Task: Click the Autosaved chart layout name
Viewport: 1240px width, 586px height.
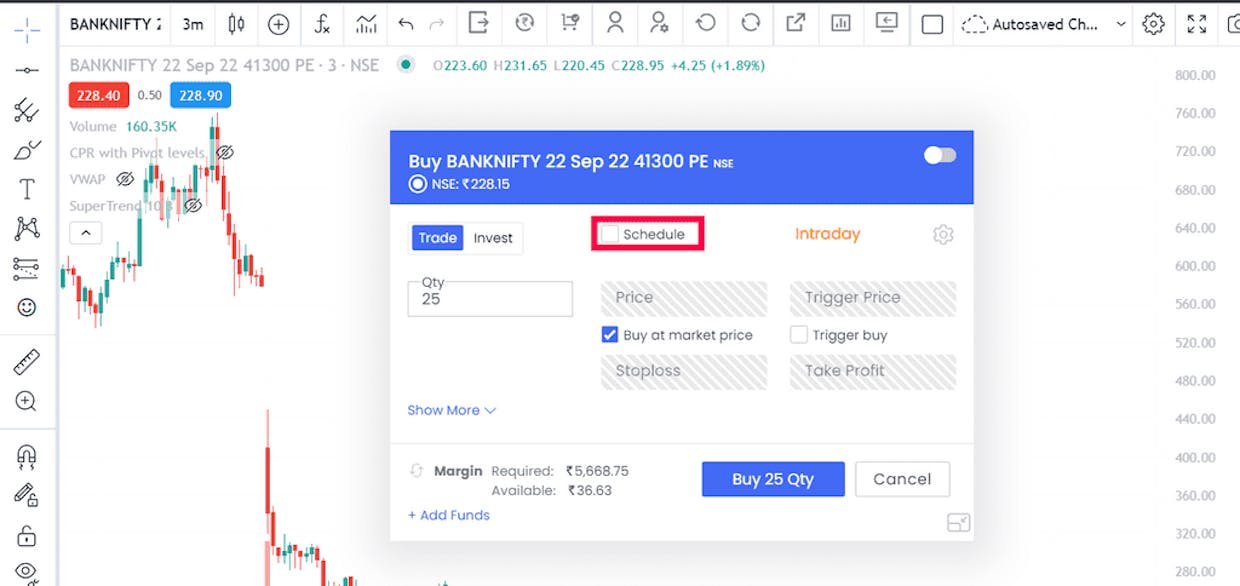Action: (x=1045, y=24)
